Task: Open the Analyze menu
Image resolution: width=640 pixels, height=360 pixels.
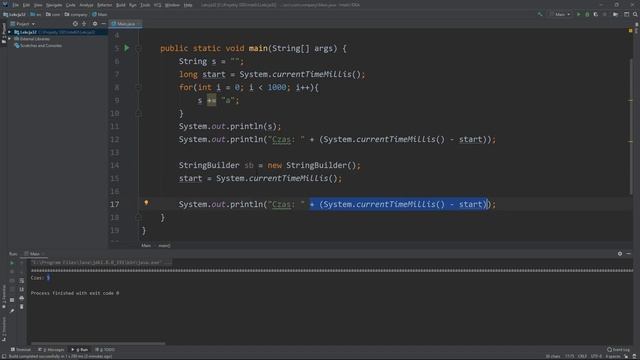Action: (86, 5)
